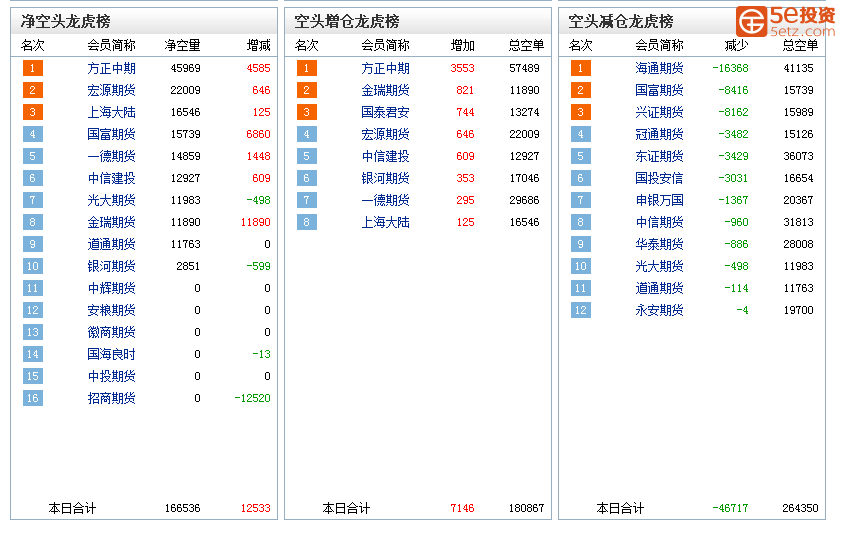The width and height of the screenshot is (843, 533).
Task: Click rank 16 badge beside 招商期货
Action: [33, 399]
